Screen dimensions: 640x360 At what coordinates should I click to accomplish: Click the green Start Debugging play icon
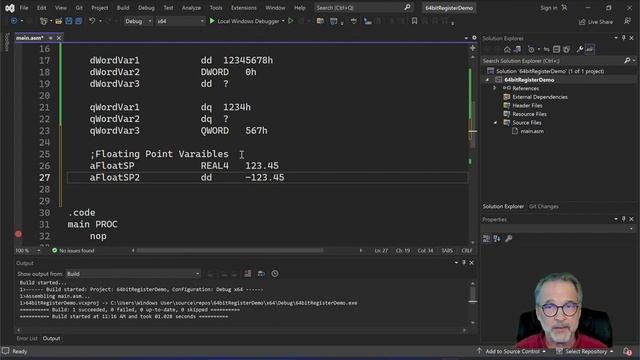212,21
